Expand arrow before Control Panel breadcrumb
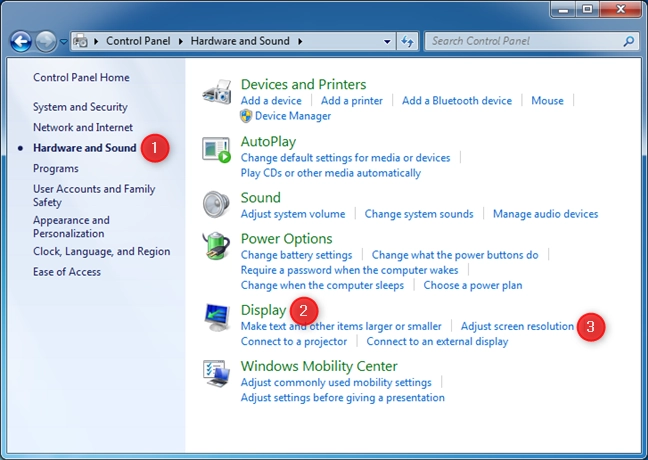 coord(96,41)
